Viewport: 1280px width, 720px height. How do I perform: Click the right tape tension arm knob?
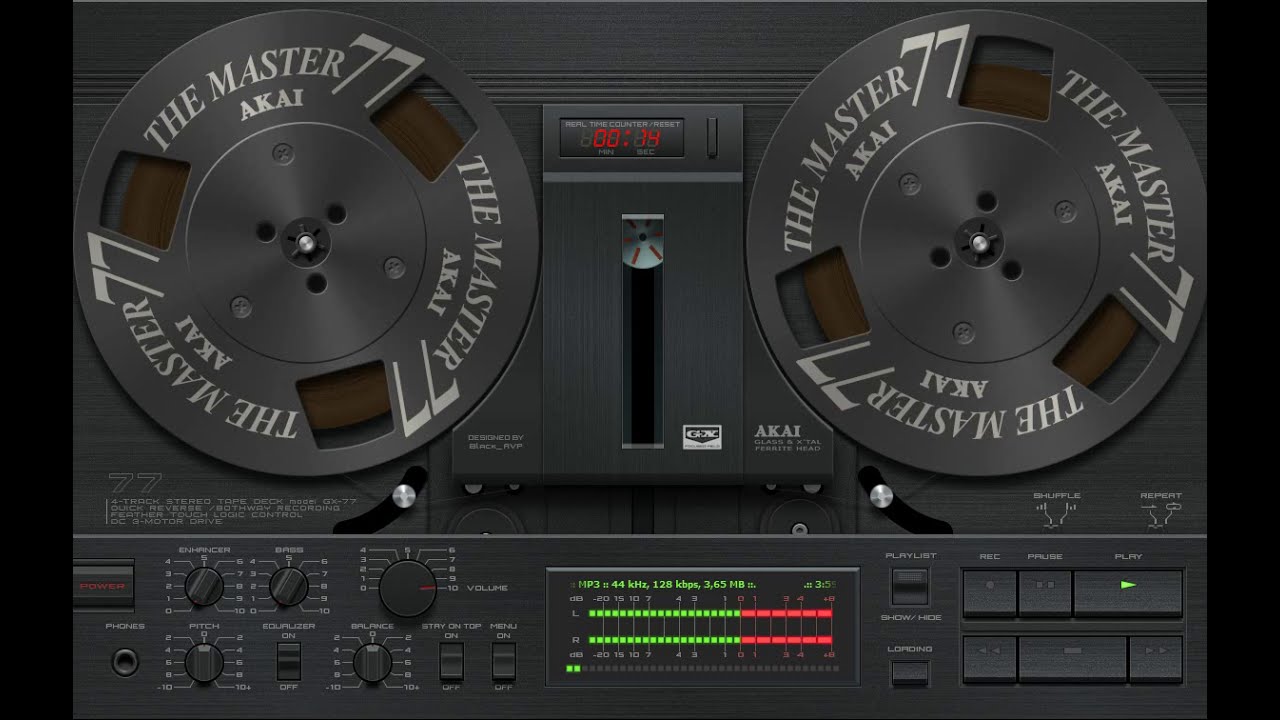(x=881, y=496)
